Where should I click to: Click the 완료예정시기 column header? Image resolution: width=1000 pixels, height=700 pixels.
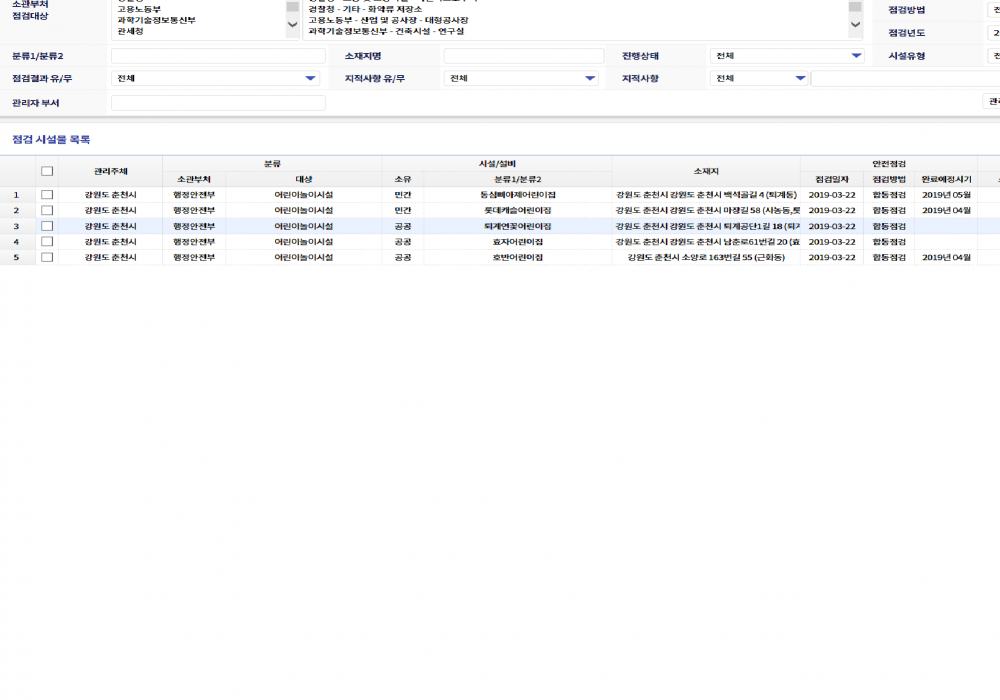946,179
